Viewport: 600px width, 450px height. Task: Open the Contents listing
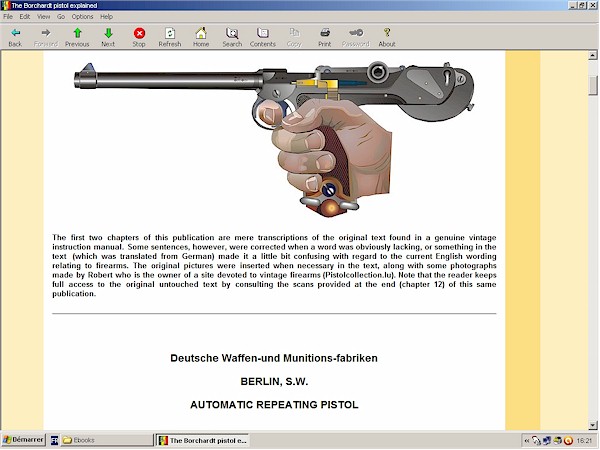click(263, 37)
